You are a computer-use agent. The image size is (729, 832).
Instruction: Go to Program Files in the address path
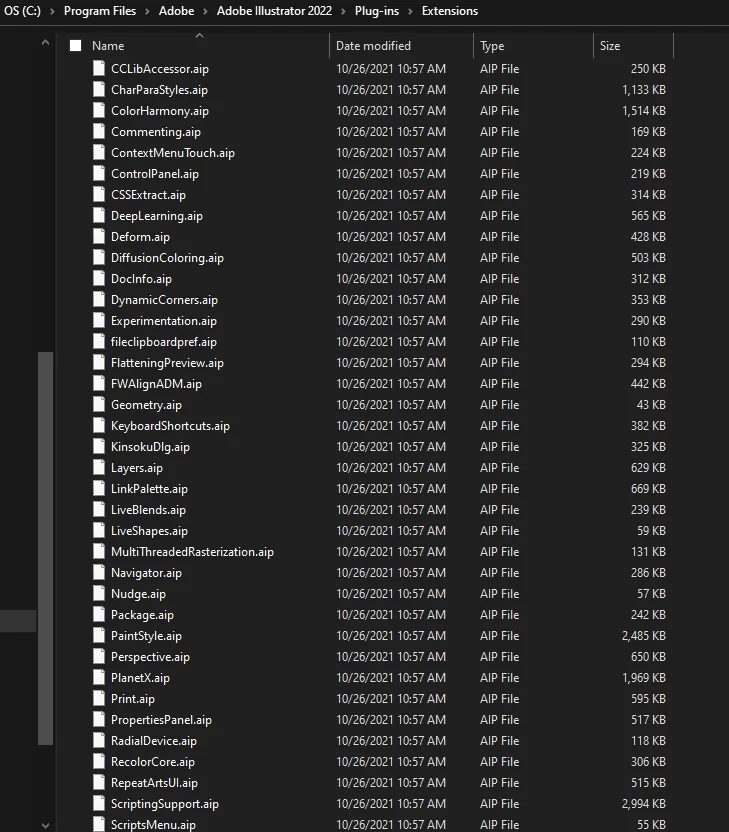click(100, 11)
